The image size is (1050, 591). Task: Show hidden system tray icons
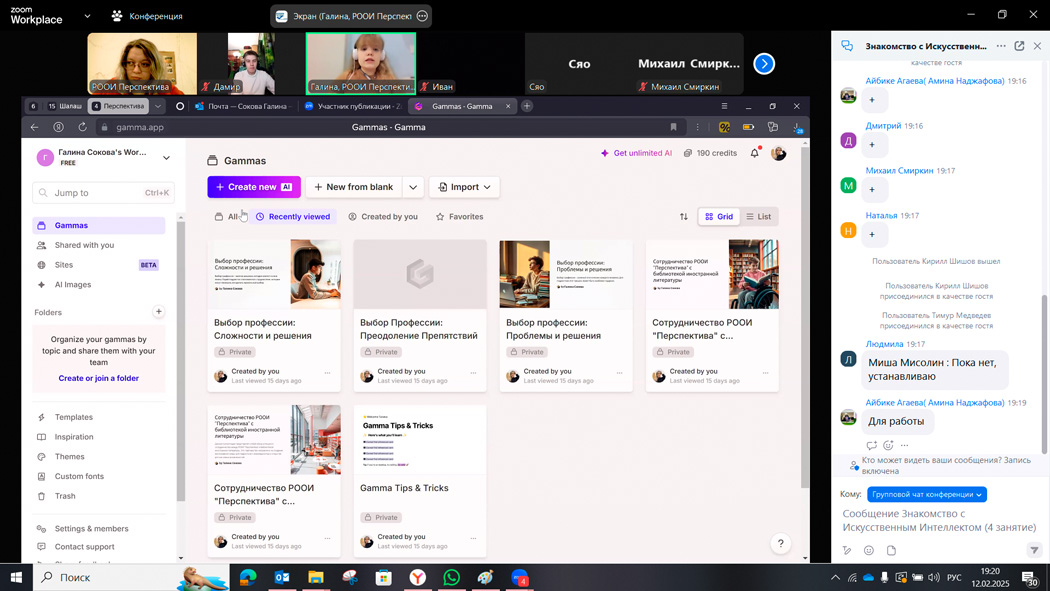[835, 577]
